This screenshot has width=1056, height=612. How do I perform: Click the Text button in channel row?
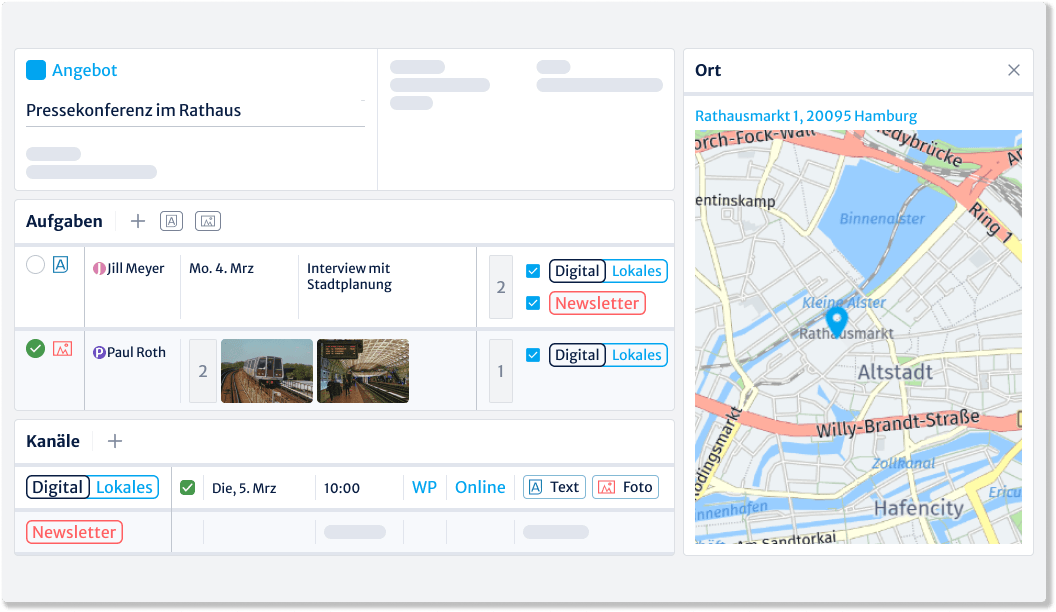pyautogui.click(x=554, y=487)
